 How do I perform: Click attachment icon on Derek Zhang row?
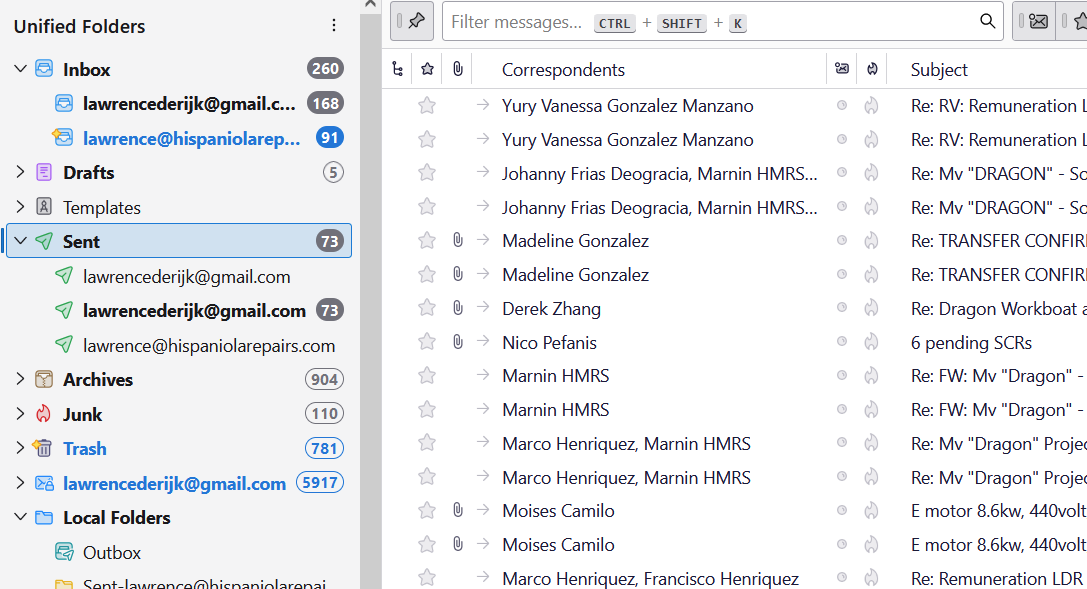[458, 307]
